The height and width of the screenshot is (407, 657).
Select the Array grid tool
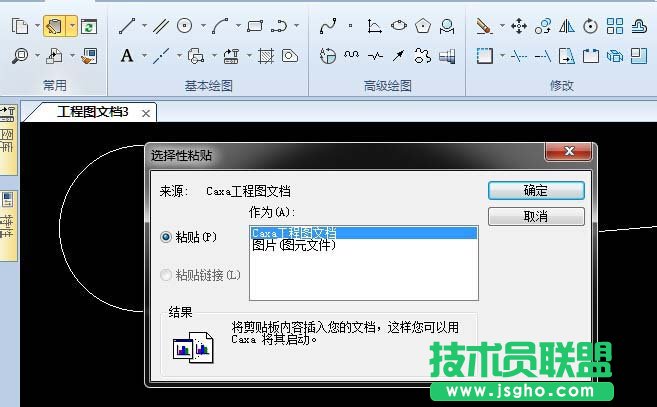pyautogui.click(x=615, y=26)
